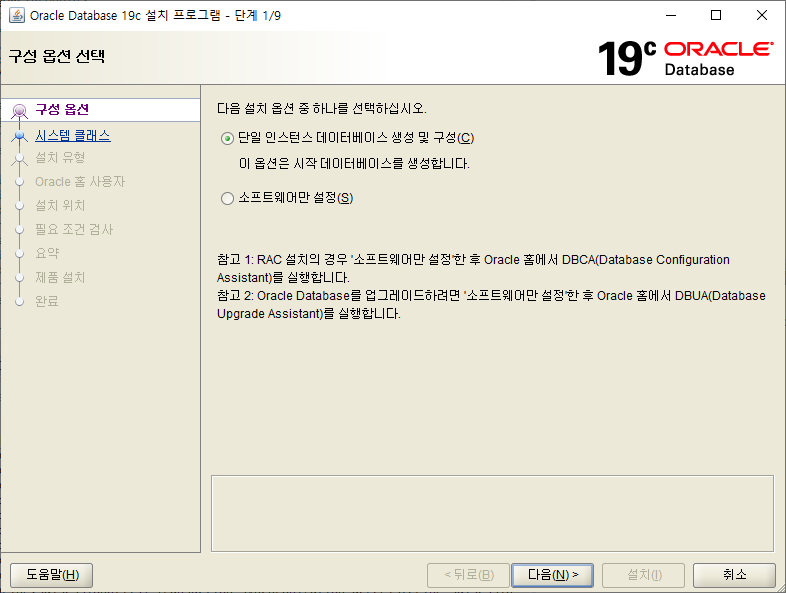The height and width of the screenshot is (593, 786).
Task: Click the disabled 뒤로(B) back button
Action: [x=468, y=575]
